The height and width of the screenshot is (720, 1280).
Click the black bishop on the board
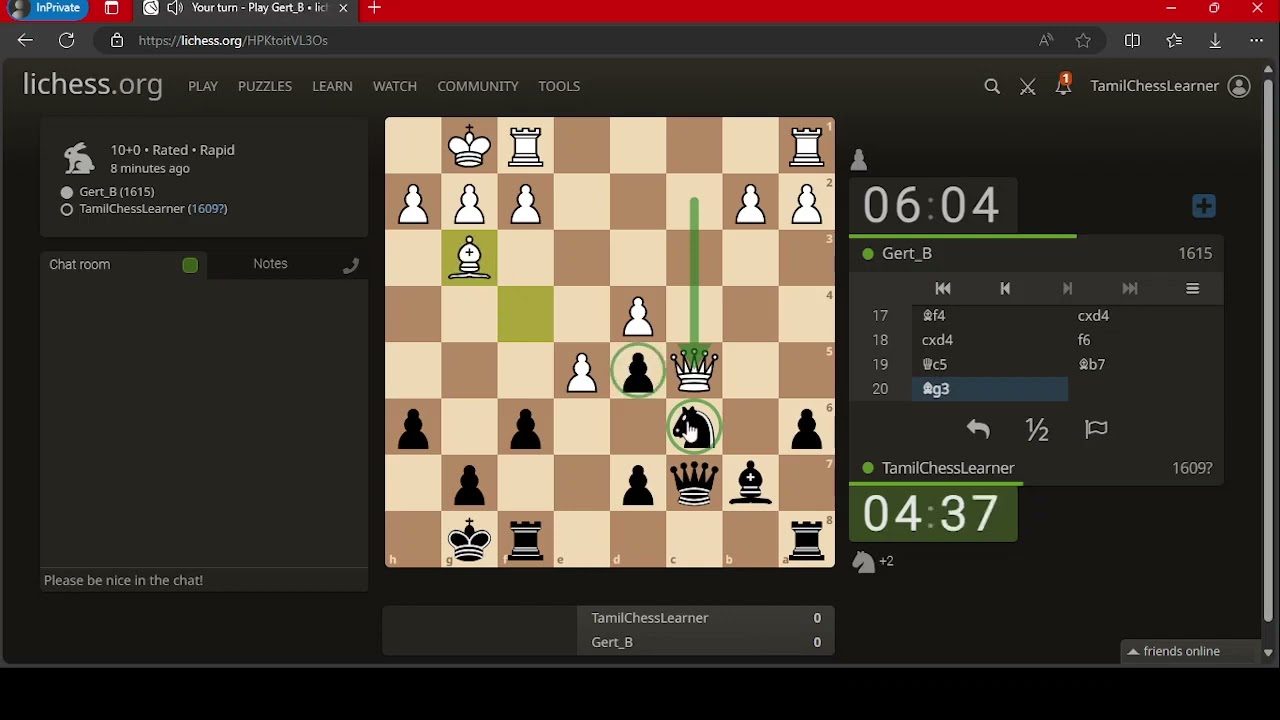click(x=750, y=484)
